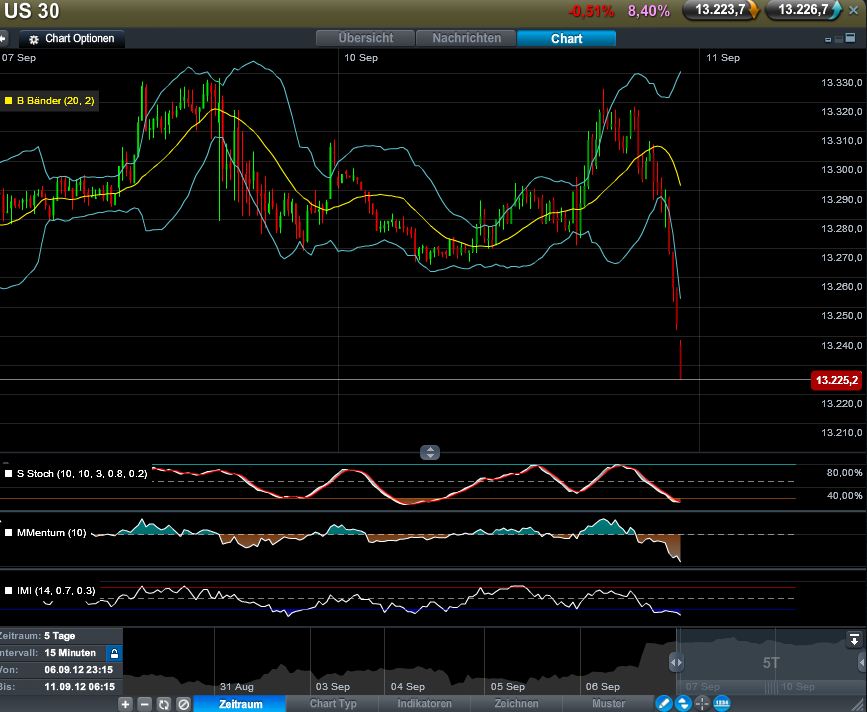Click the crosshair cursor icon
Image resolution: width=867 pixels, height=712 pixels.
pyautogui.click(x=702, y=703)
